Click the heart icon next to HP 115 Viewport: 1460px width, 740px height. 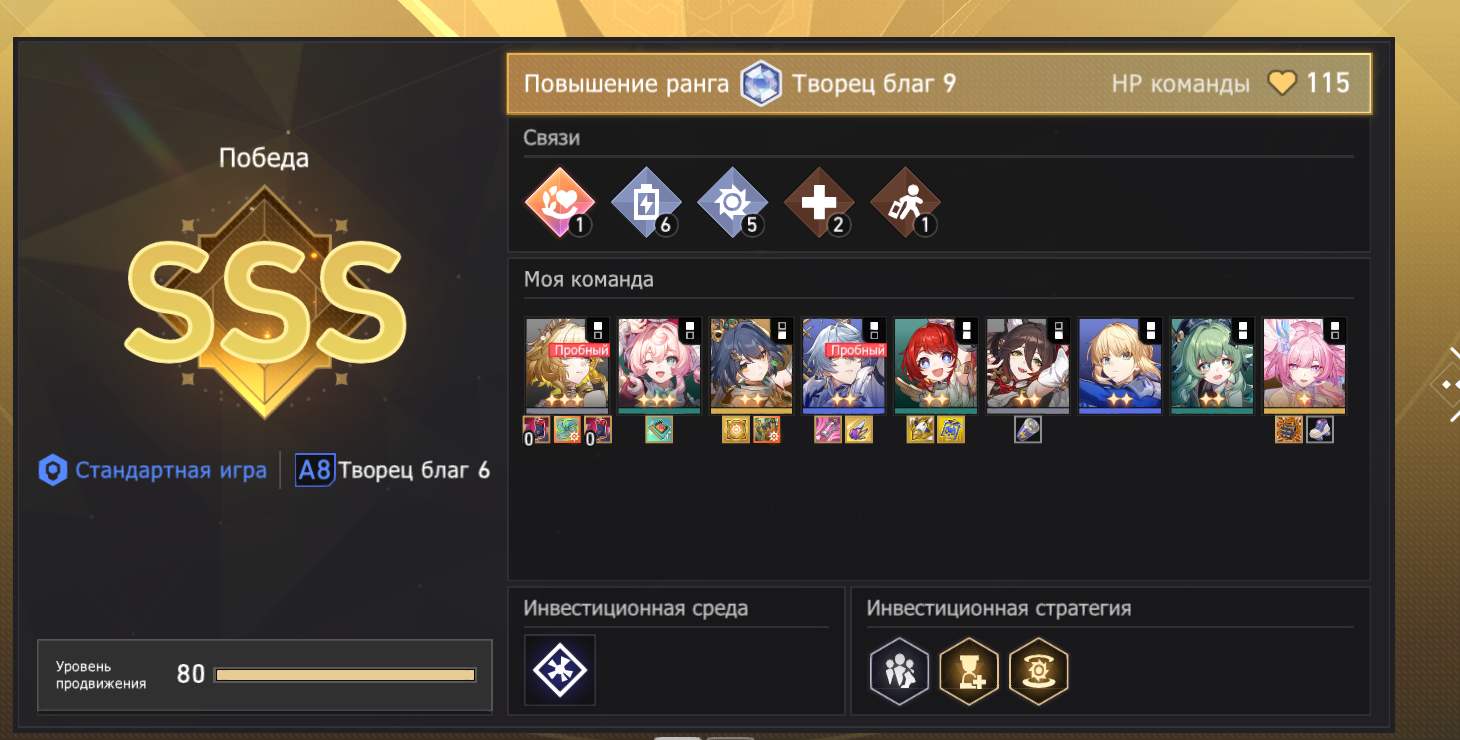point(1282,83)
